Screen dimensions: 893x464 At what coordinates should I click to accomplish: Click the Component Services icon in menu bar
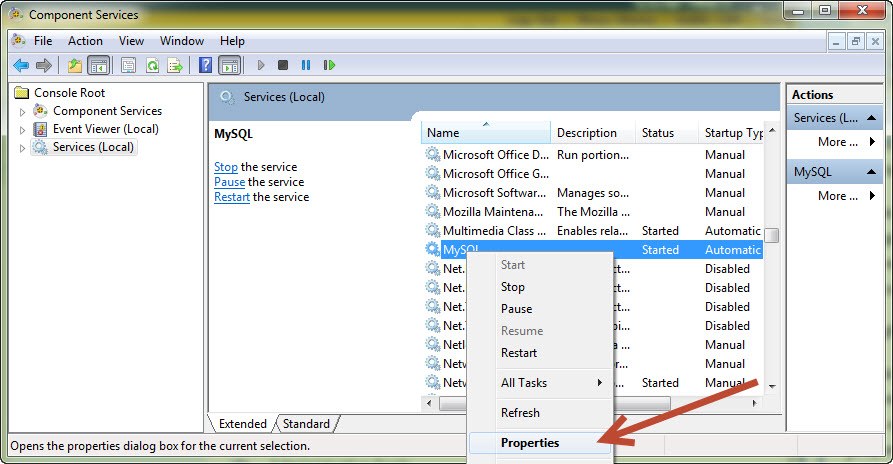click(x=19, y=40)
